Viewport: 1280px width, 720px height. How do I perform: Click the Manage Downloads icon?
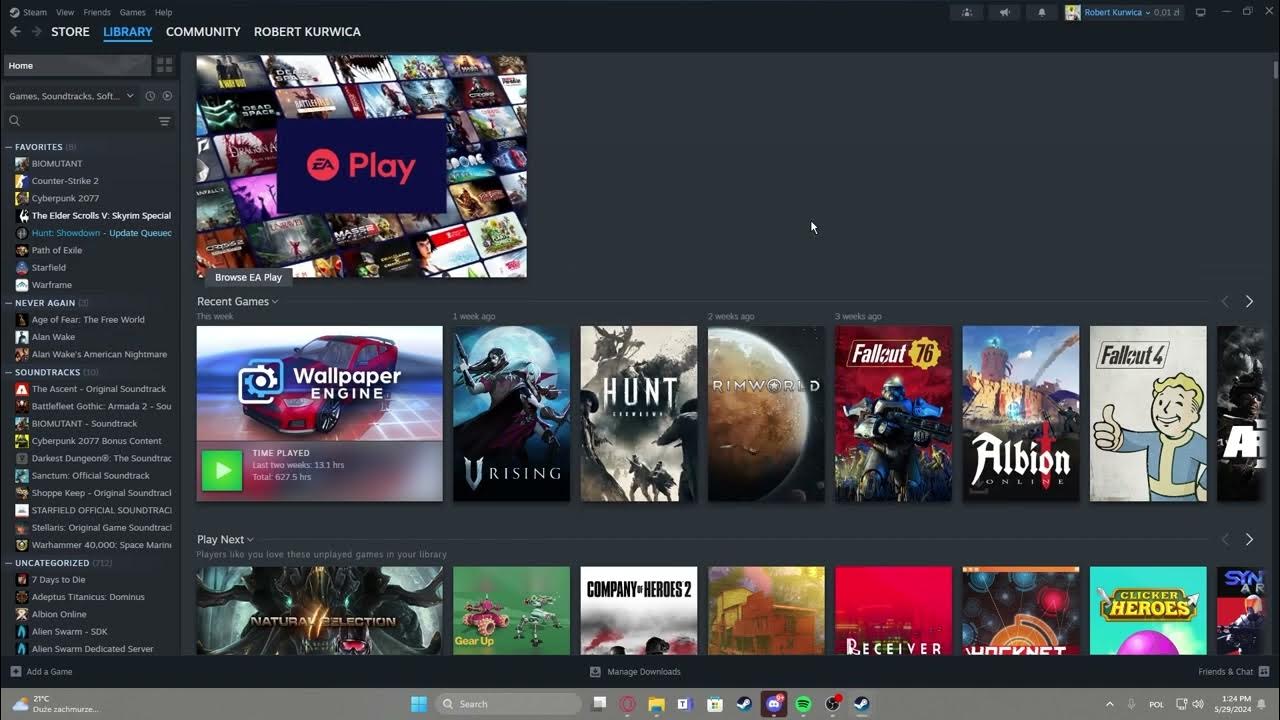[595, 672]
